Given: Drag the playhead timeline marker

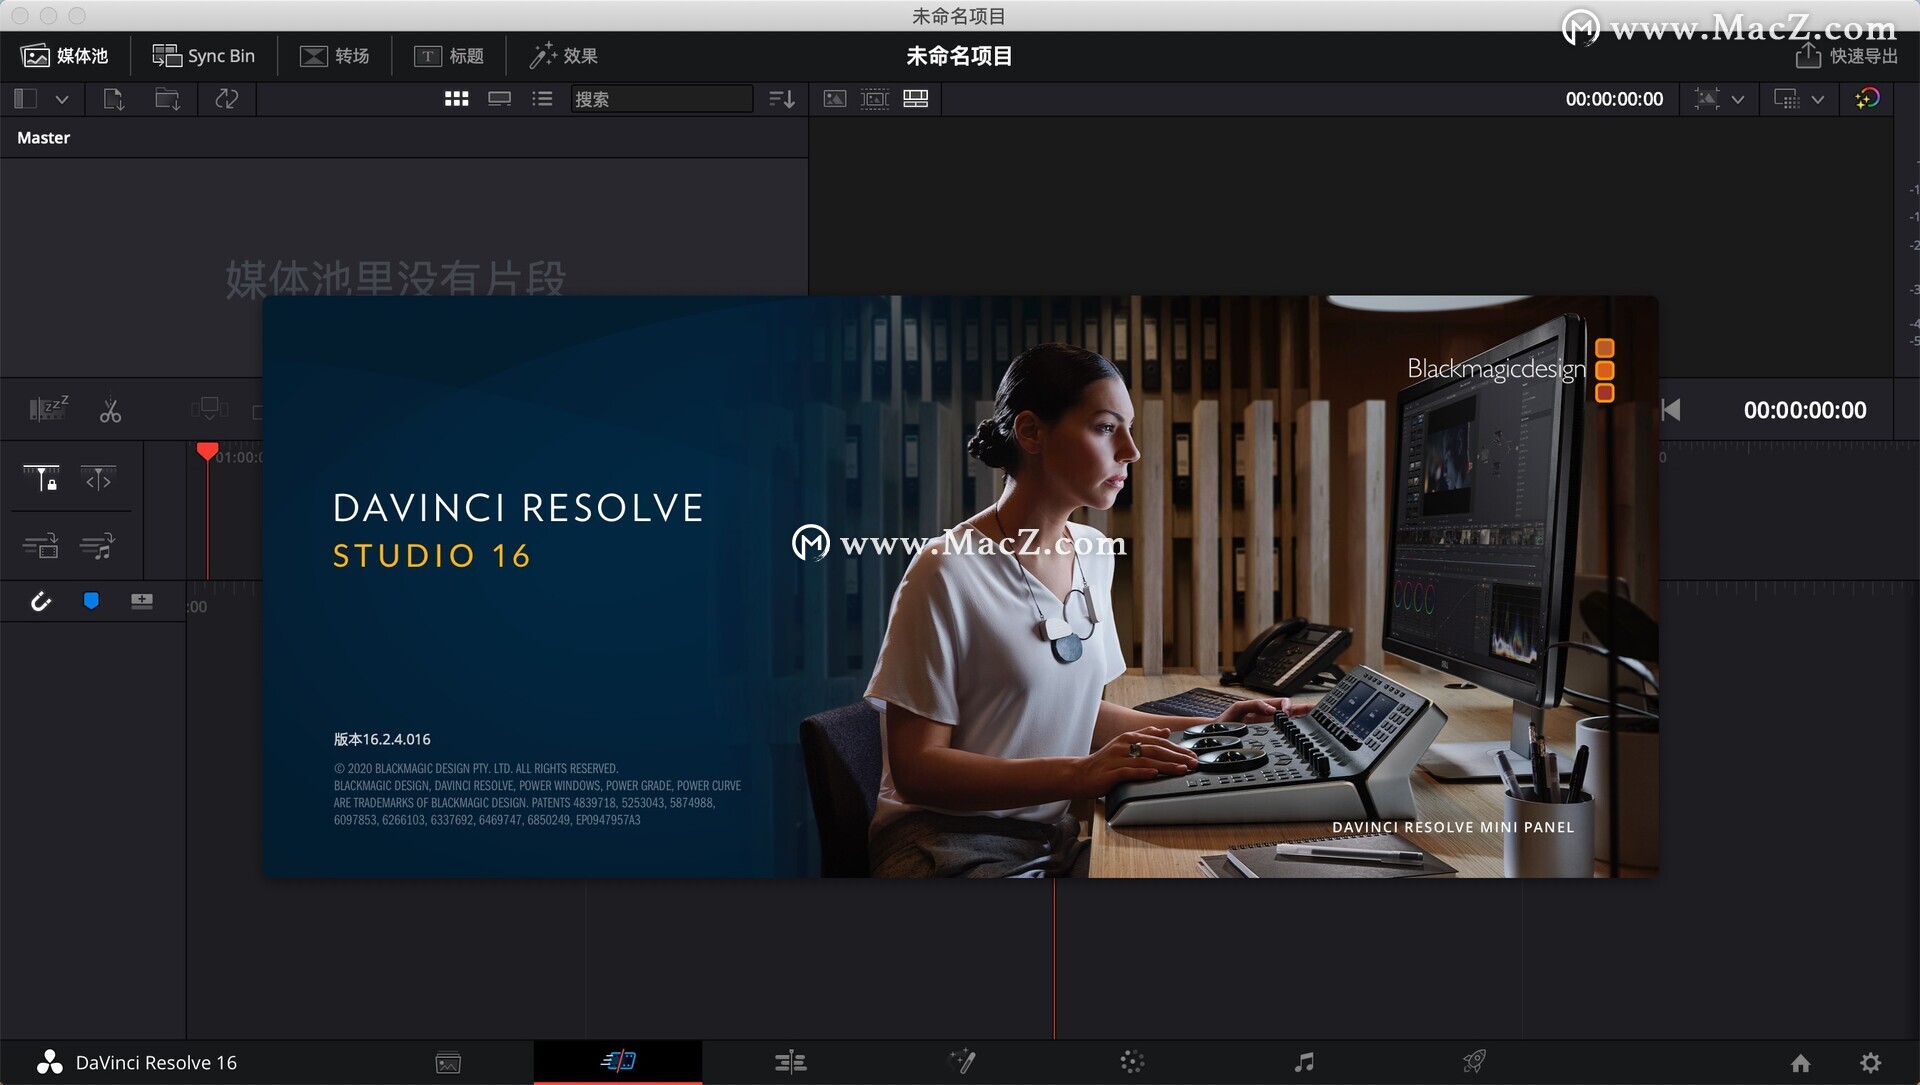Looking at the screenshot, I should point(206,452).
